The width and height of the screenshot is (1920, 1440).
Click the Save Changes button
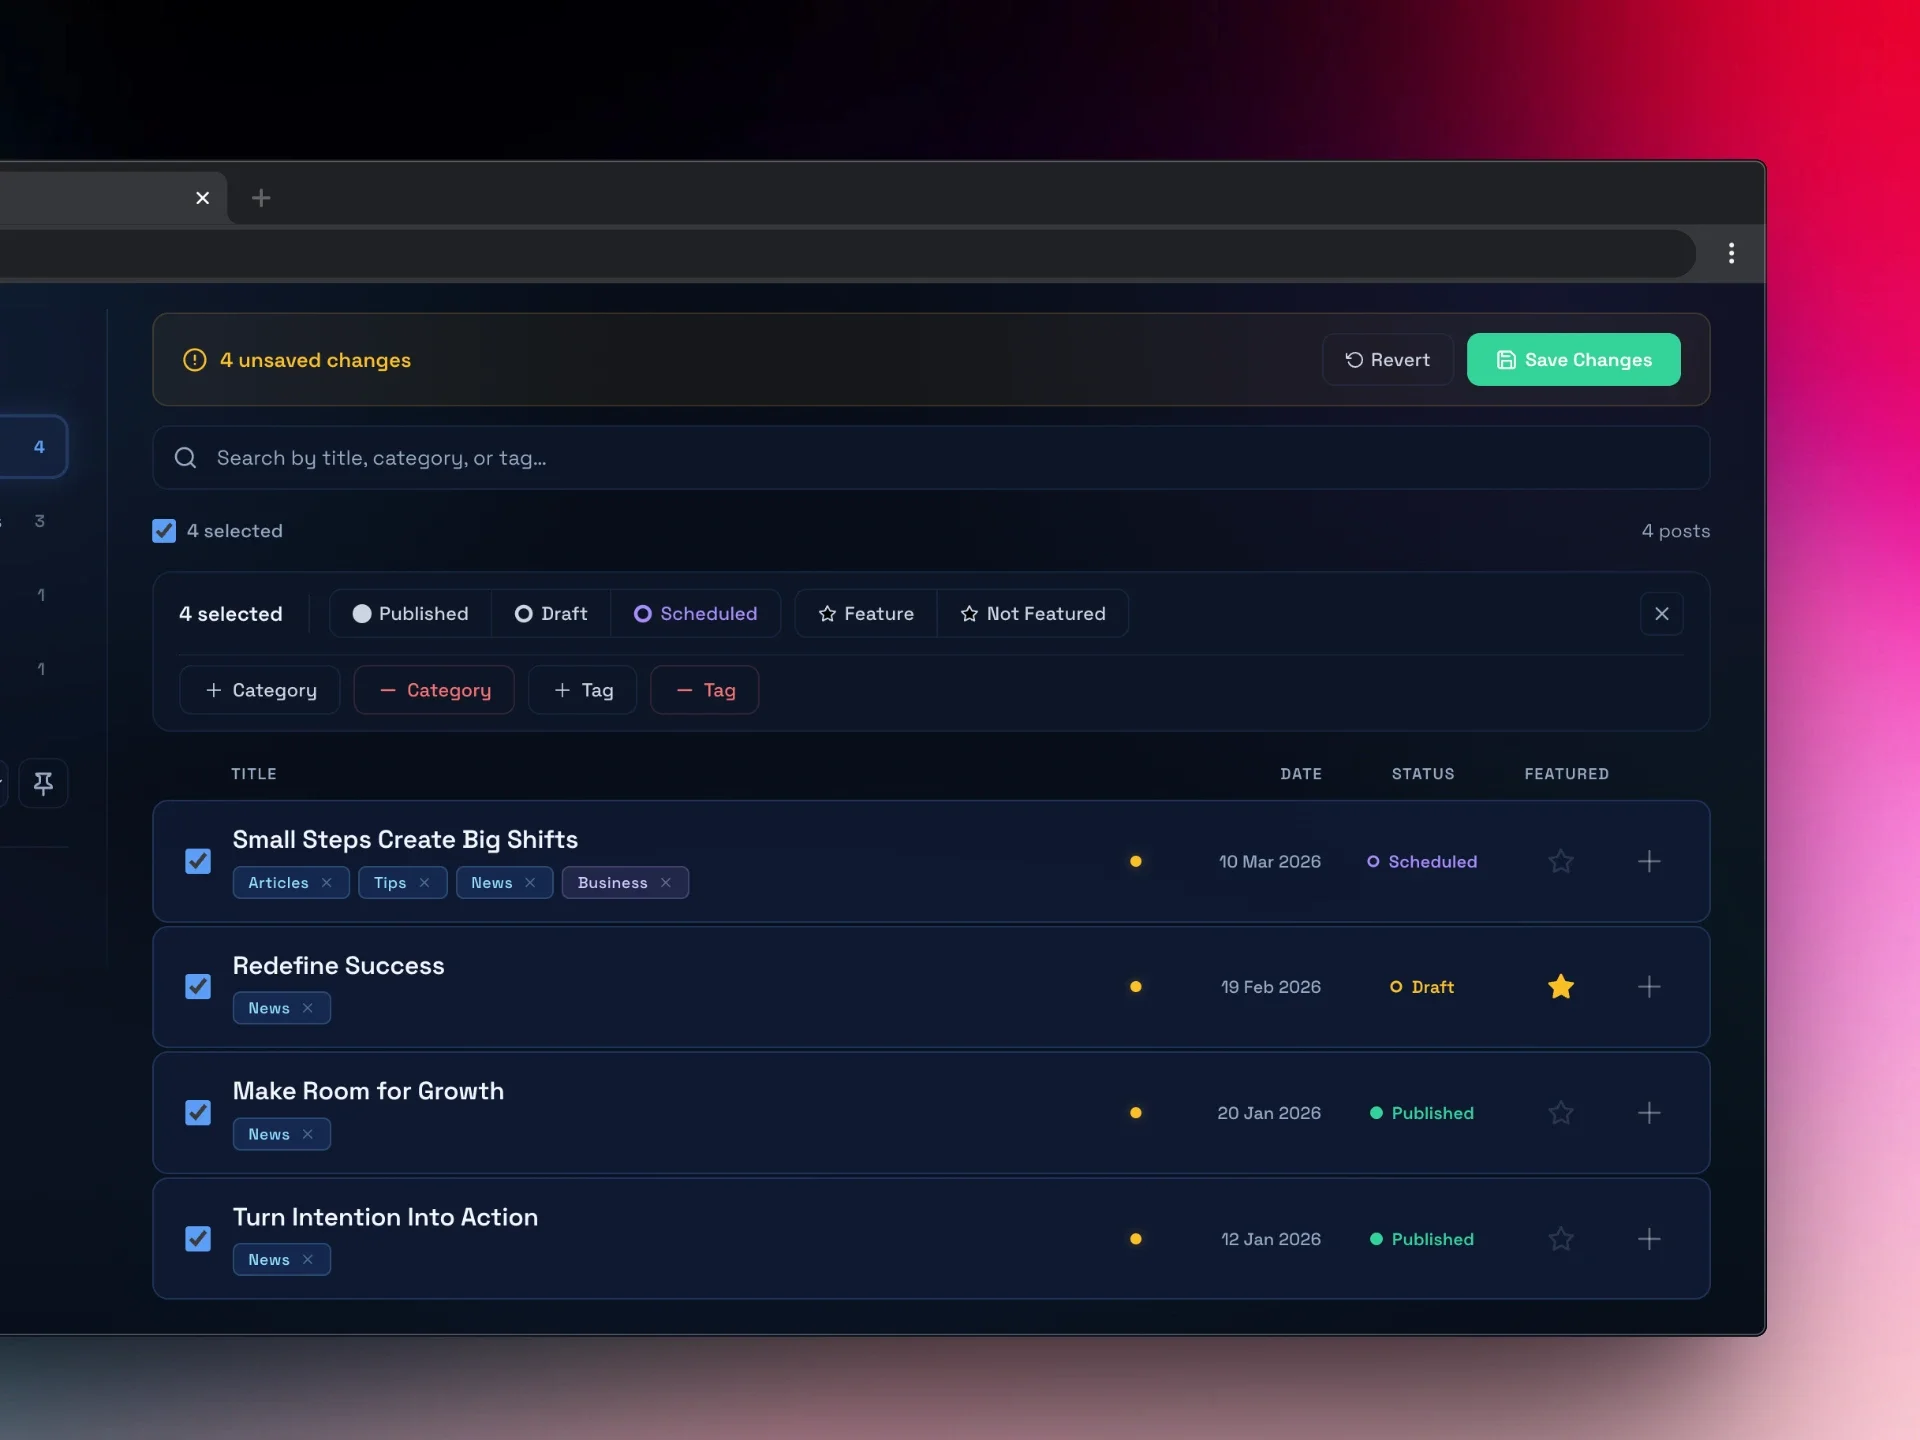[1573, 360]
